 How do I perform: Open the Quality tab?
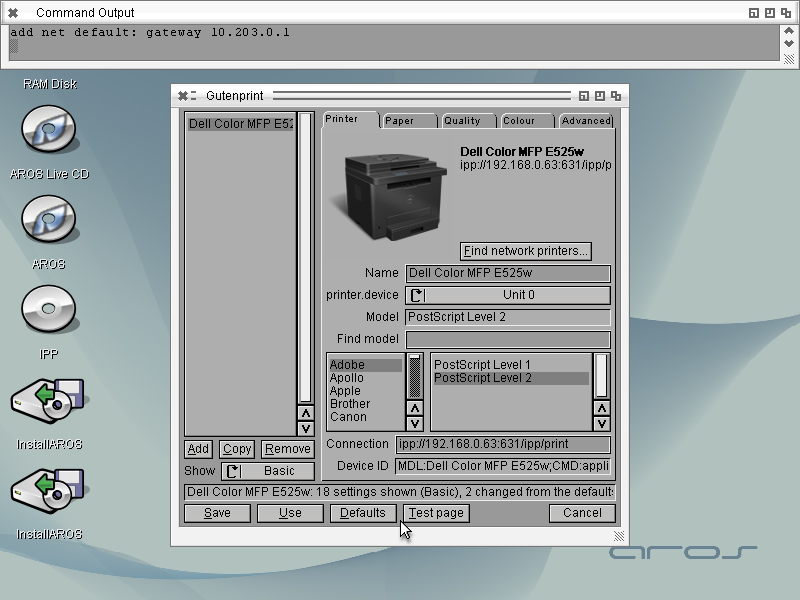click(468, 121)
